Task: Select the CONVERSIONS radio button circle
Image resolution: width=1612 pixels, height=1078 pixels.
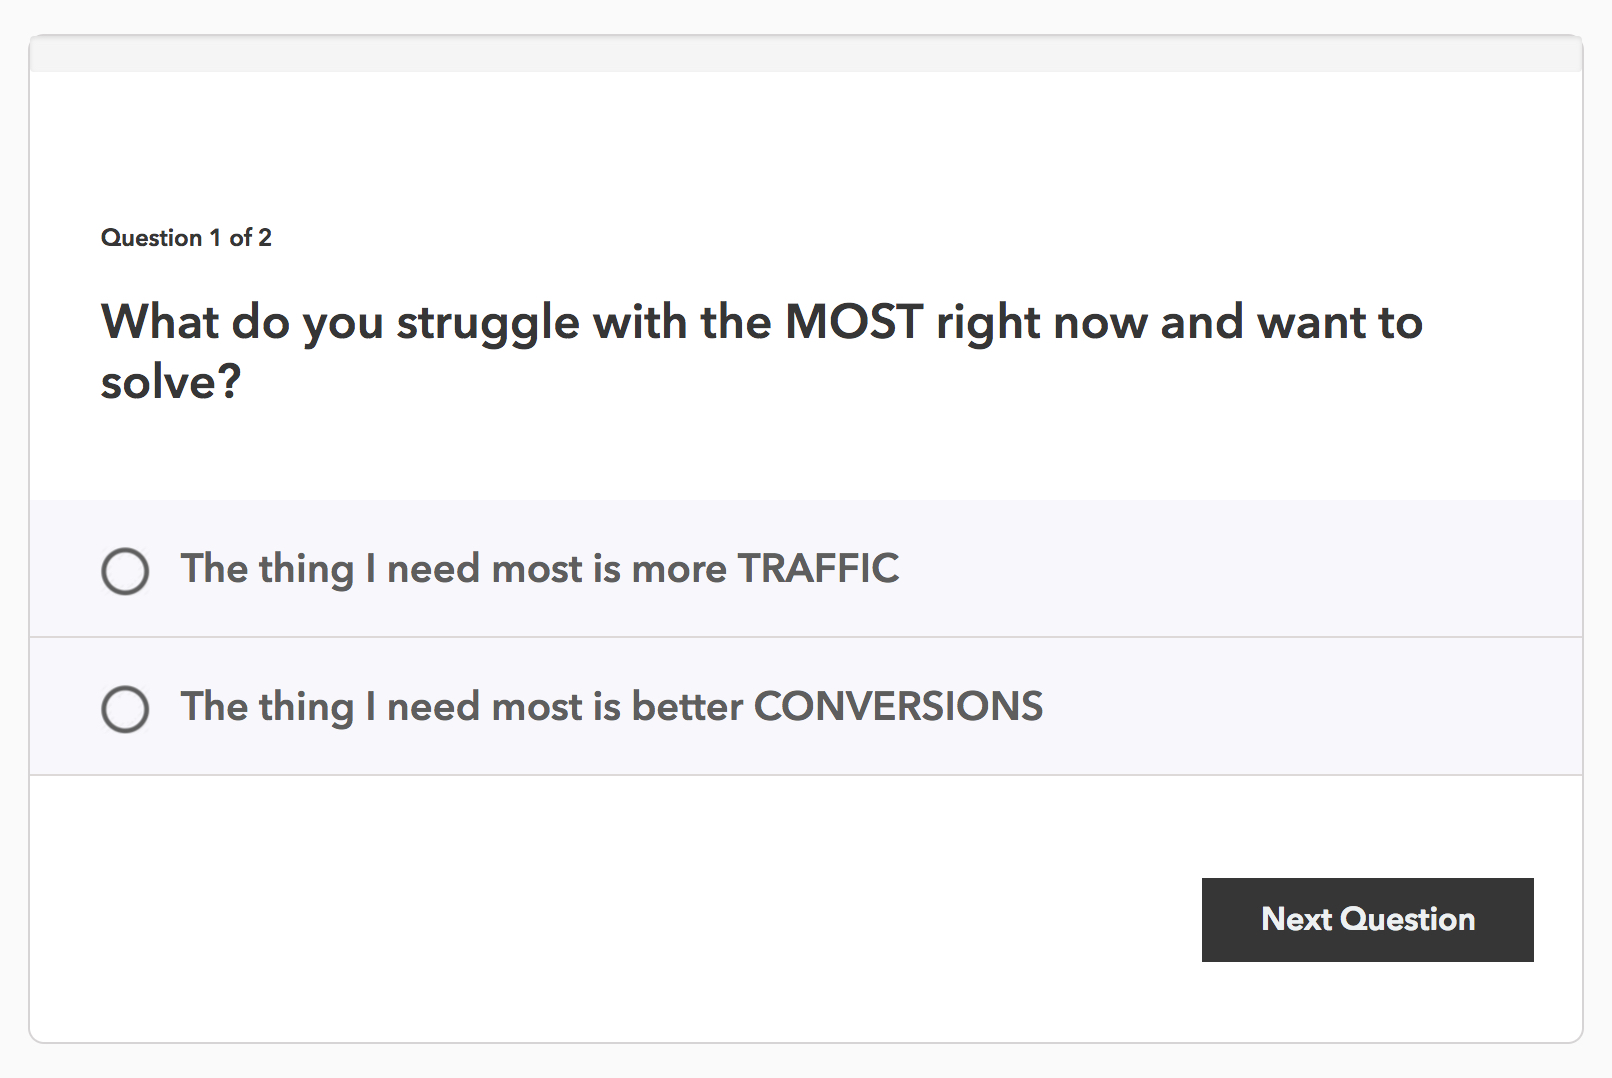Action: click(x=125, y=709)
